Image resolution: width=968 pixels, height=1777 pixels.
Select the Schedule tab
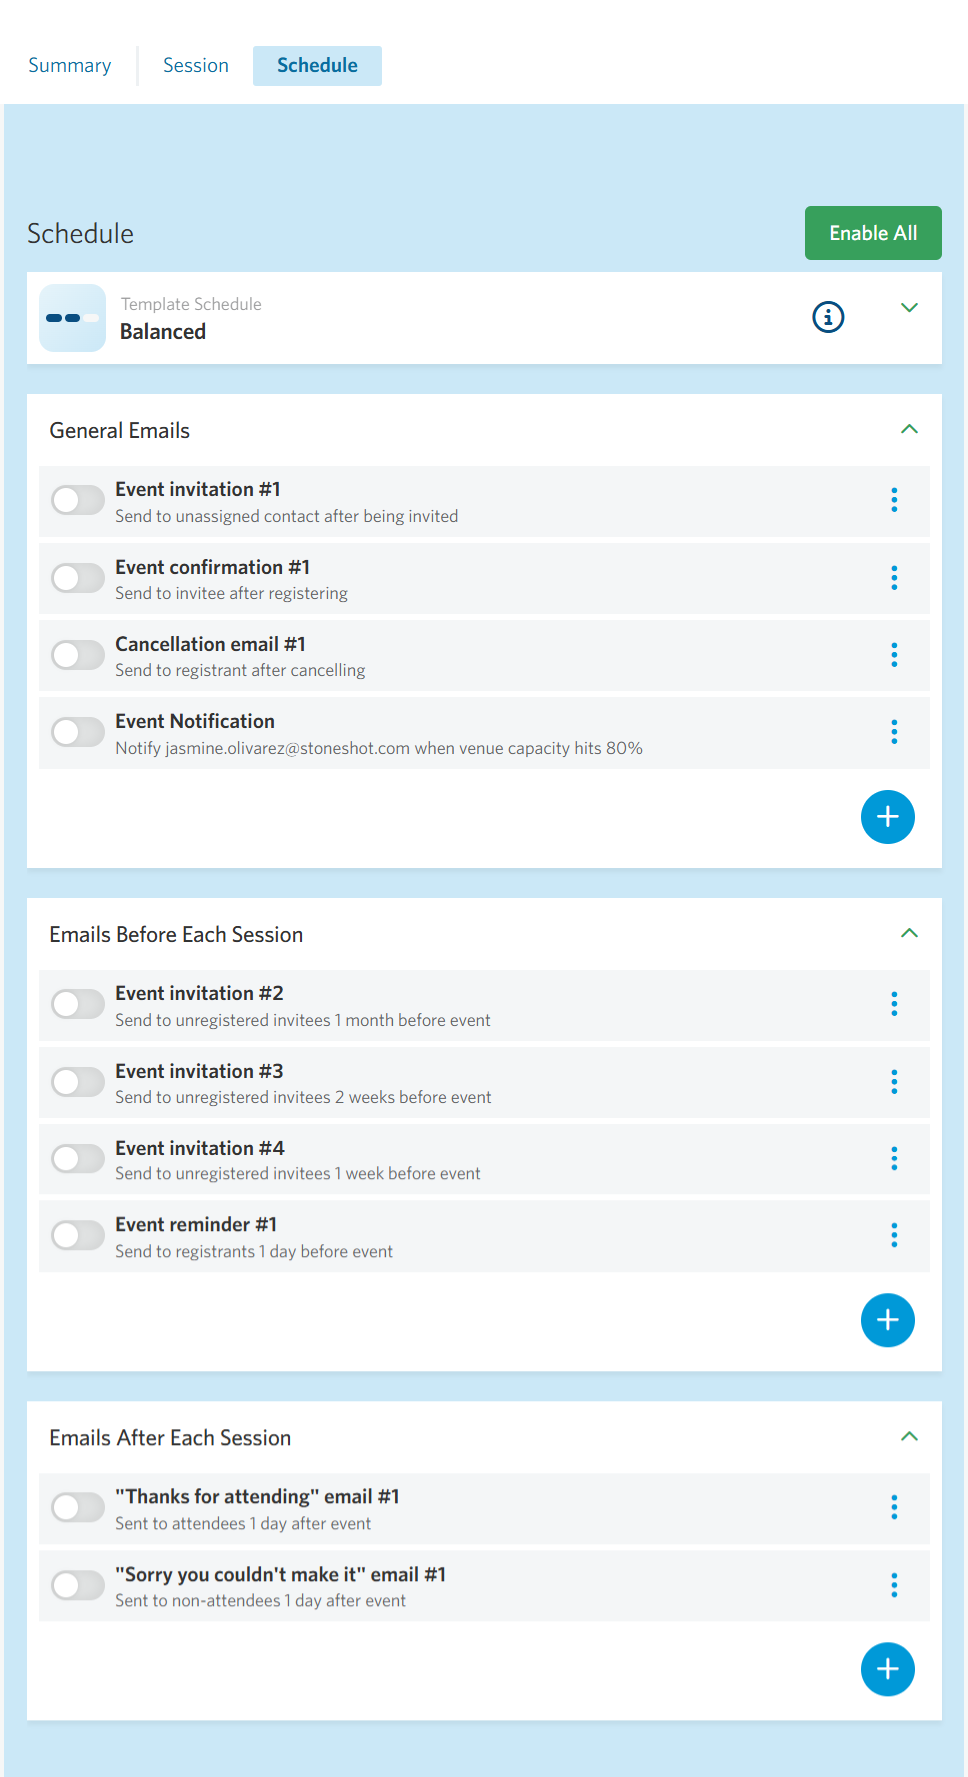[x=317, y=65]
